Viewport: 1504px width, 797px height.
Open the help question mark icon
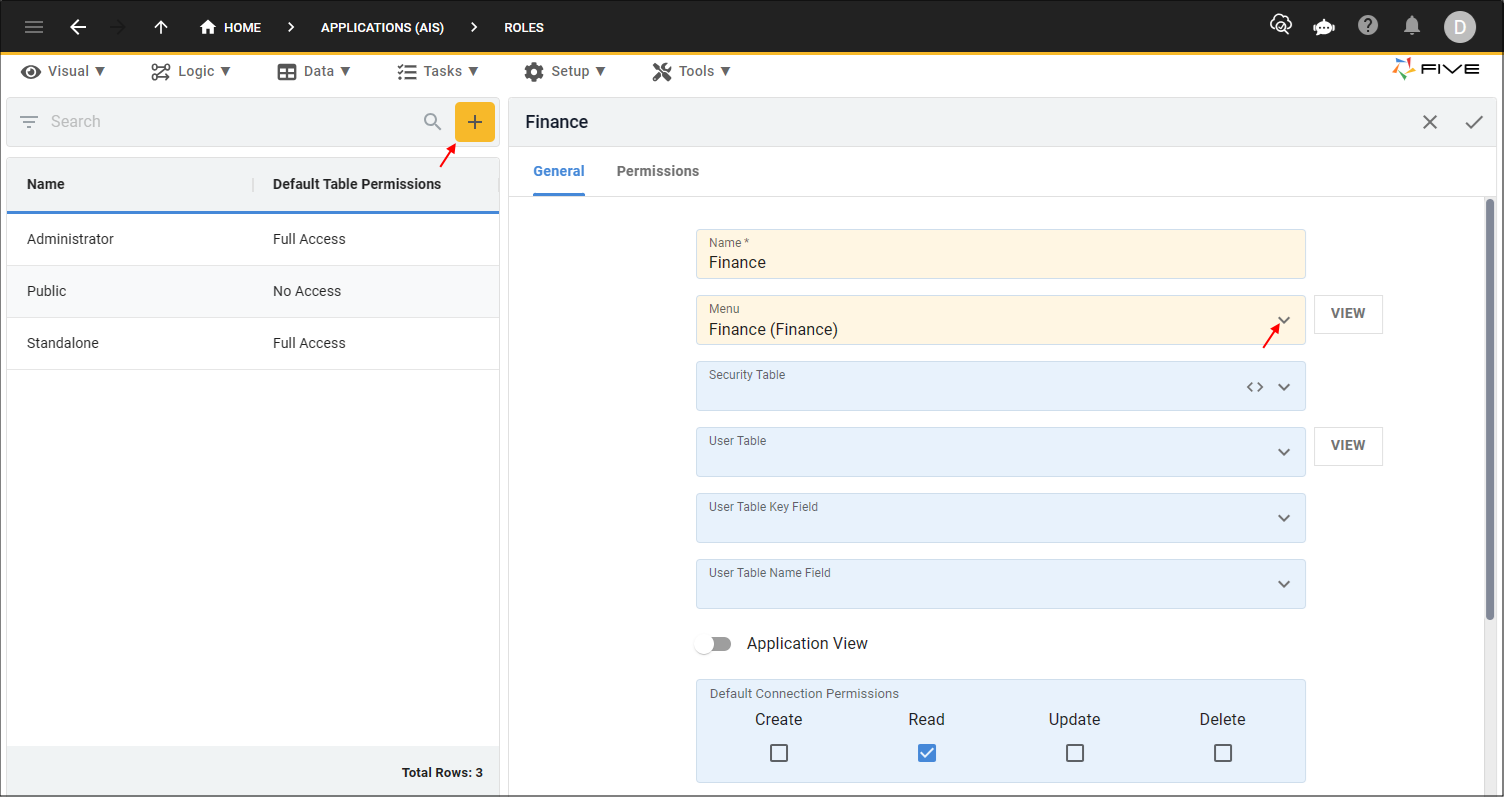1368,26
